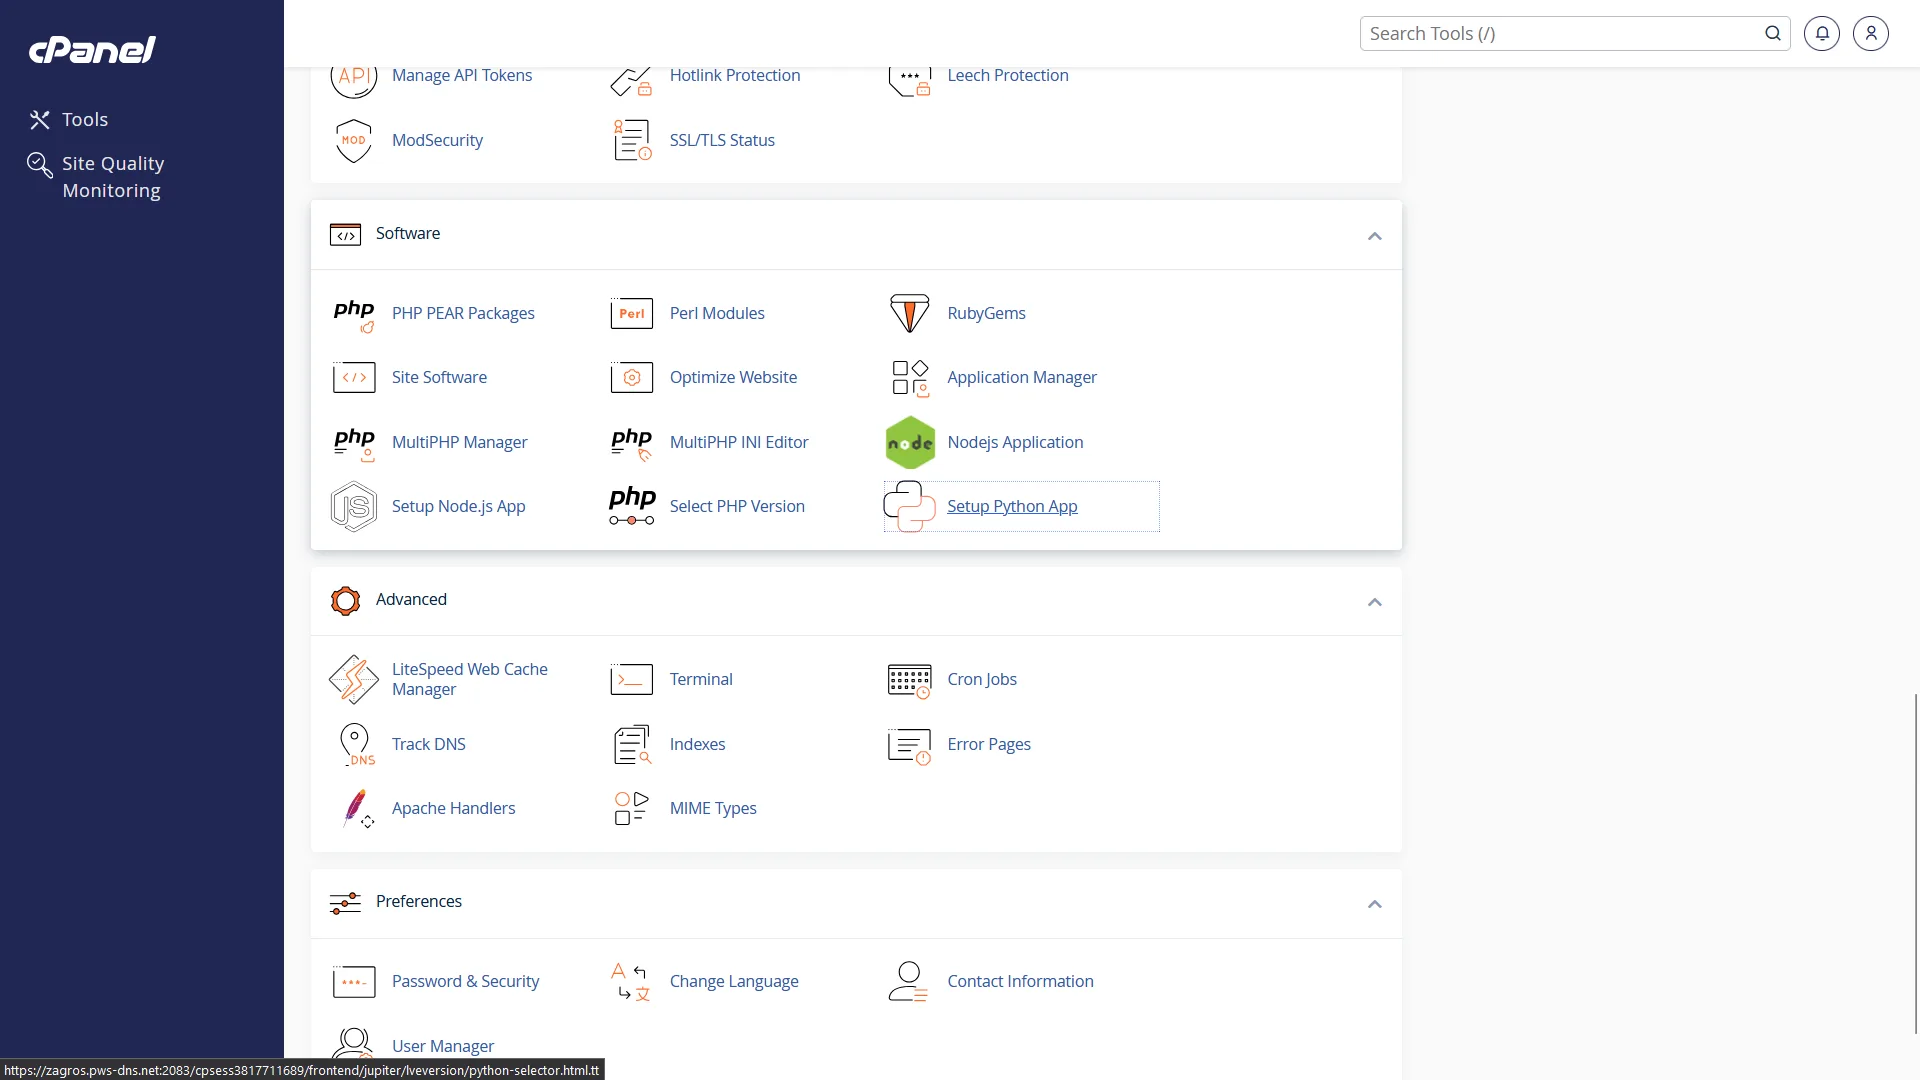Click the Select PHP Version icon
Viewport: 1920px width, 1080px height.
point(631,507)
